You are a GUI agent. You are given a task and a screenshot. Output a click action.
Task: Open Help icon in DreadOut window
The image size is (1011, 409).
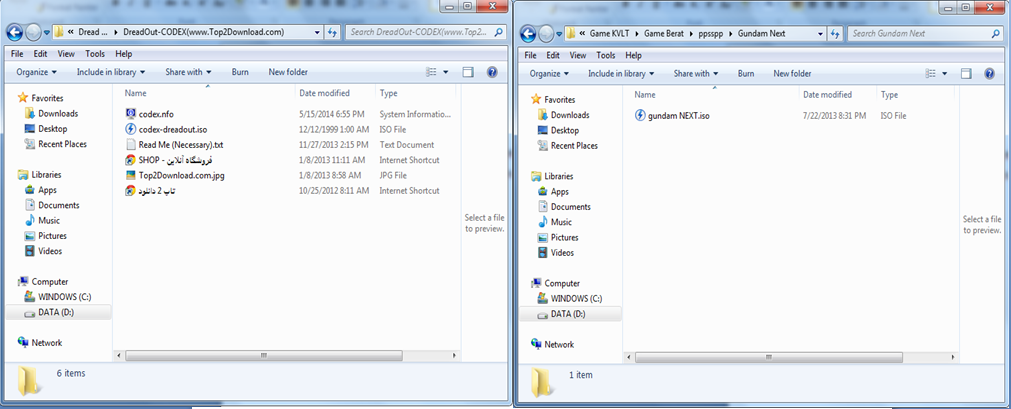(491, 72)
